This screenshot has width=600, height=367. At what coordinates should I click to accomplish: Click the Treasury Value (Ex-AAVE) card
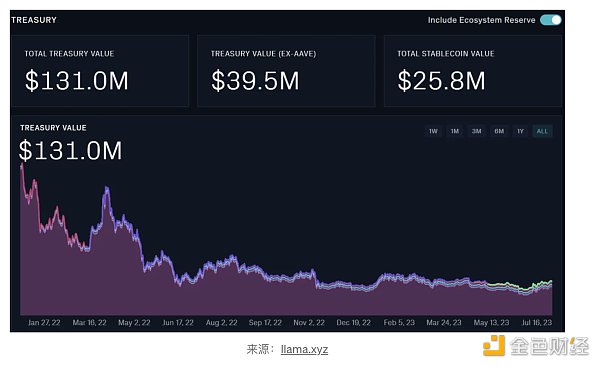click(286, 71)
